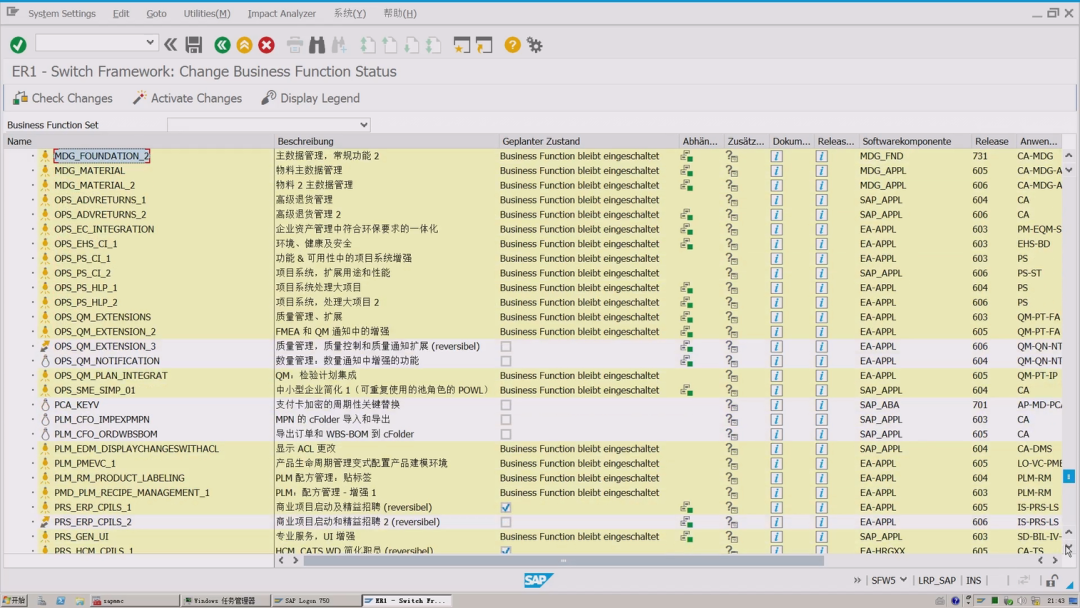Click the green Back arrow icon
Screen dimensions: 1080x608
(222, 45)
